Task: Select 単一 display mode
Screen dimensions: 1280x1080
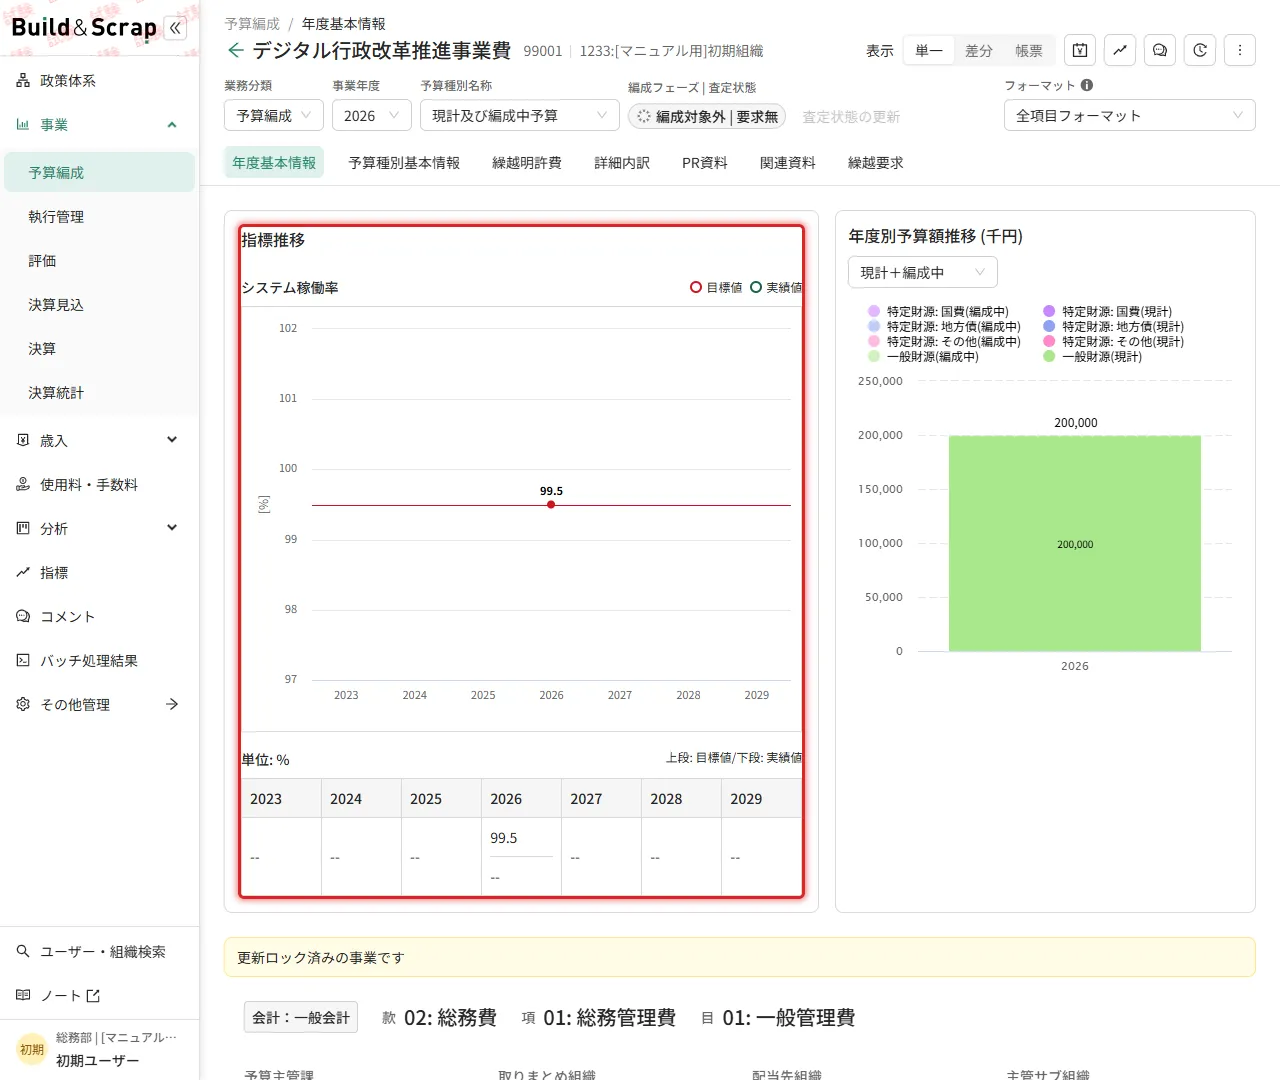Action: [929, 51]
